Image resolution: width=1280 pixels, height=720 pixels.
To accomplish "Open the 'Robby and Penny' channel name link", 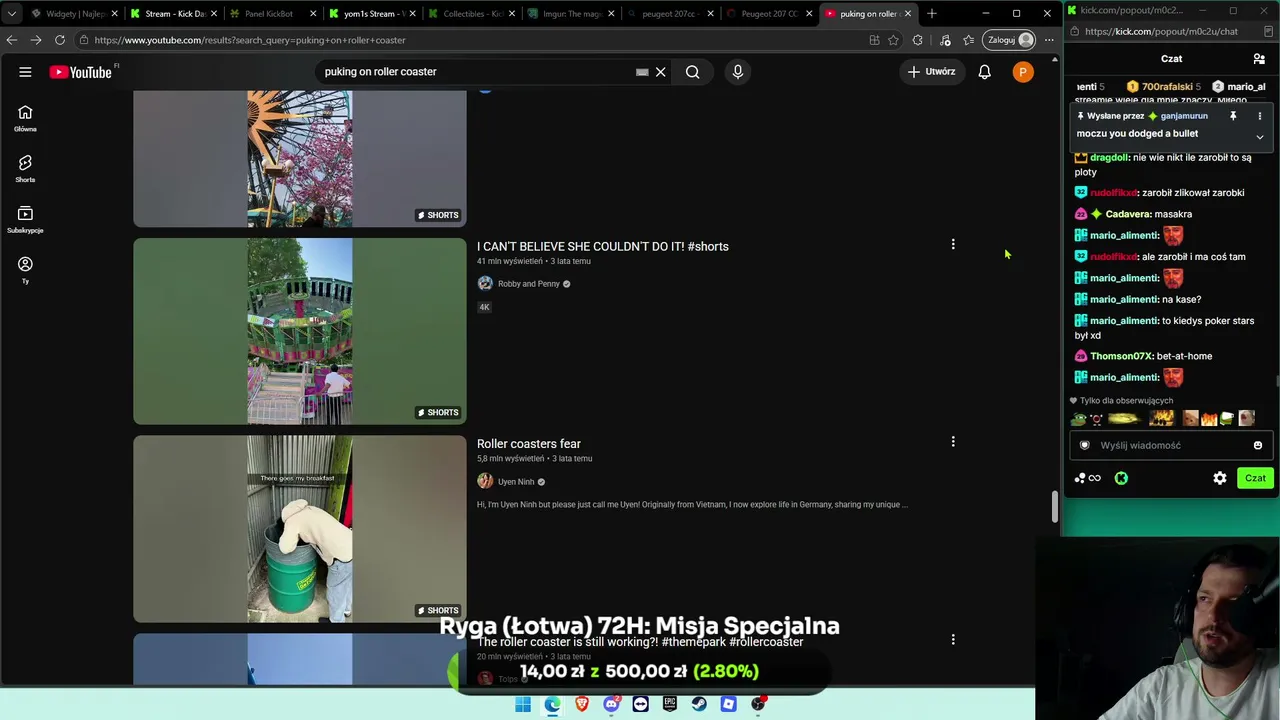I will click(529, 284).
